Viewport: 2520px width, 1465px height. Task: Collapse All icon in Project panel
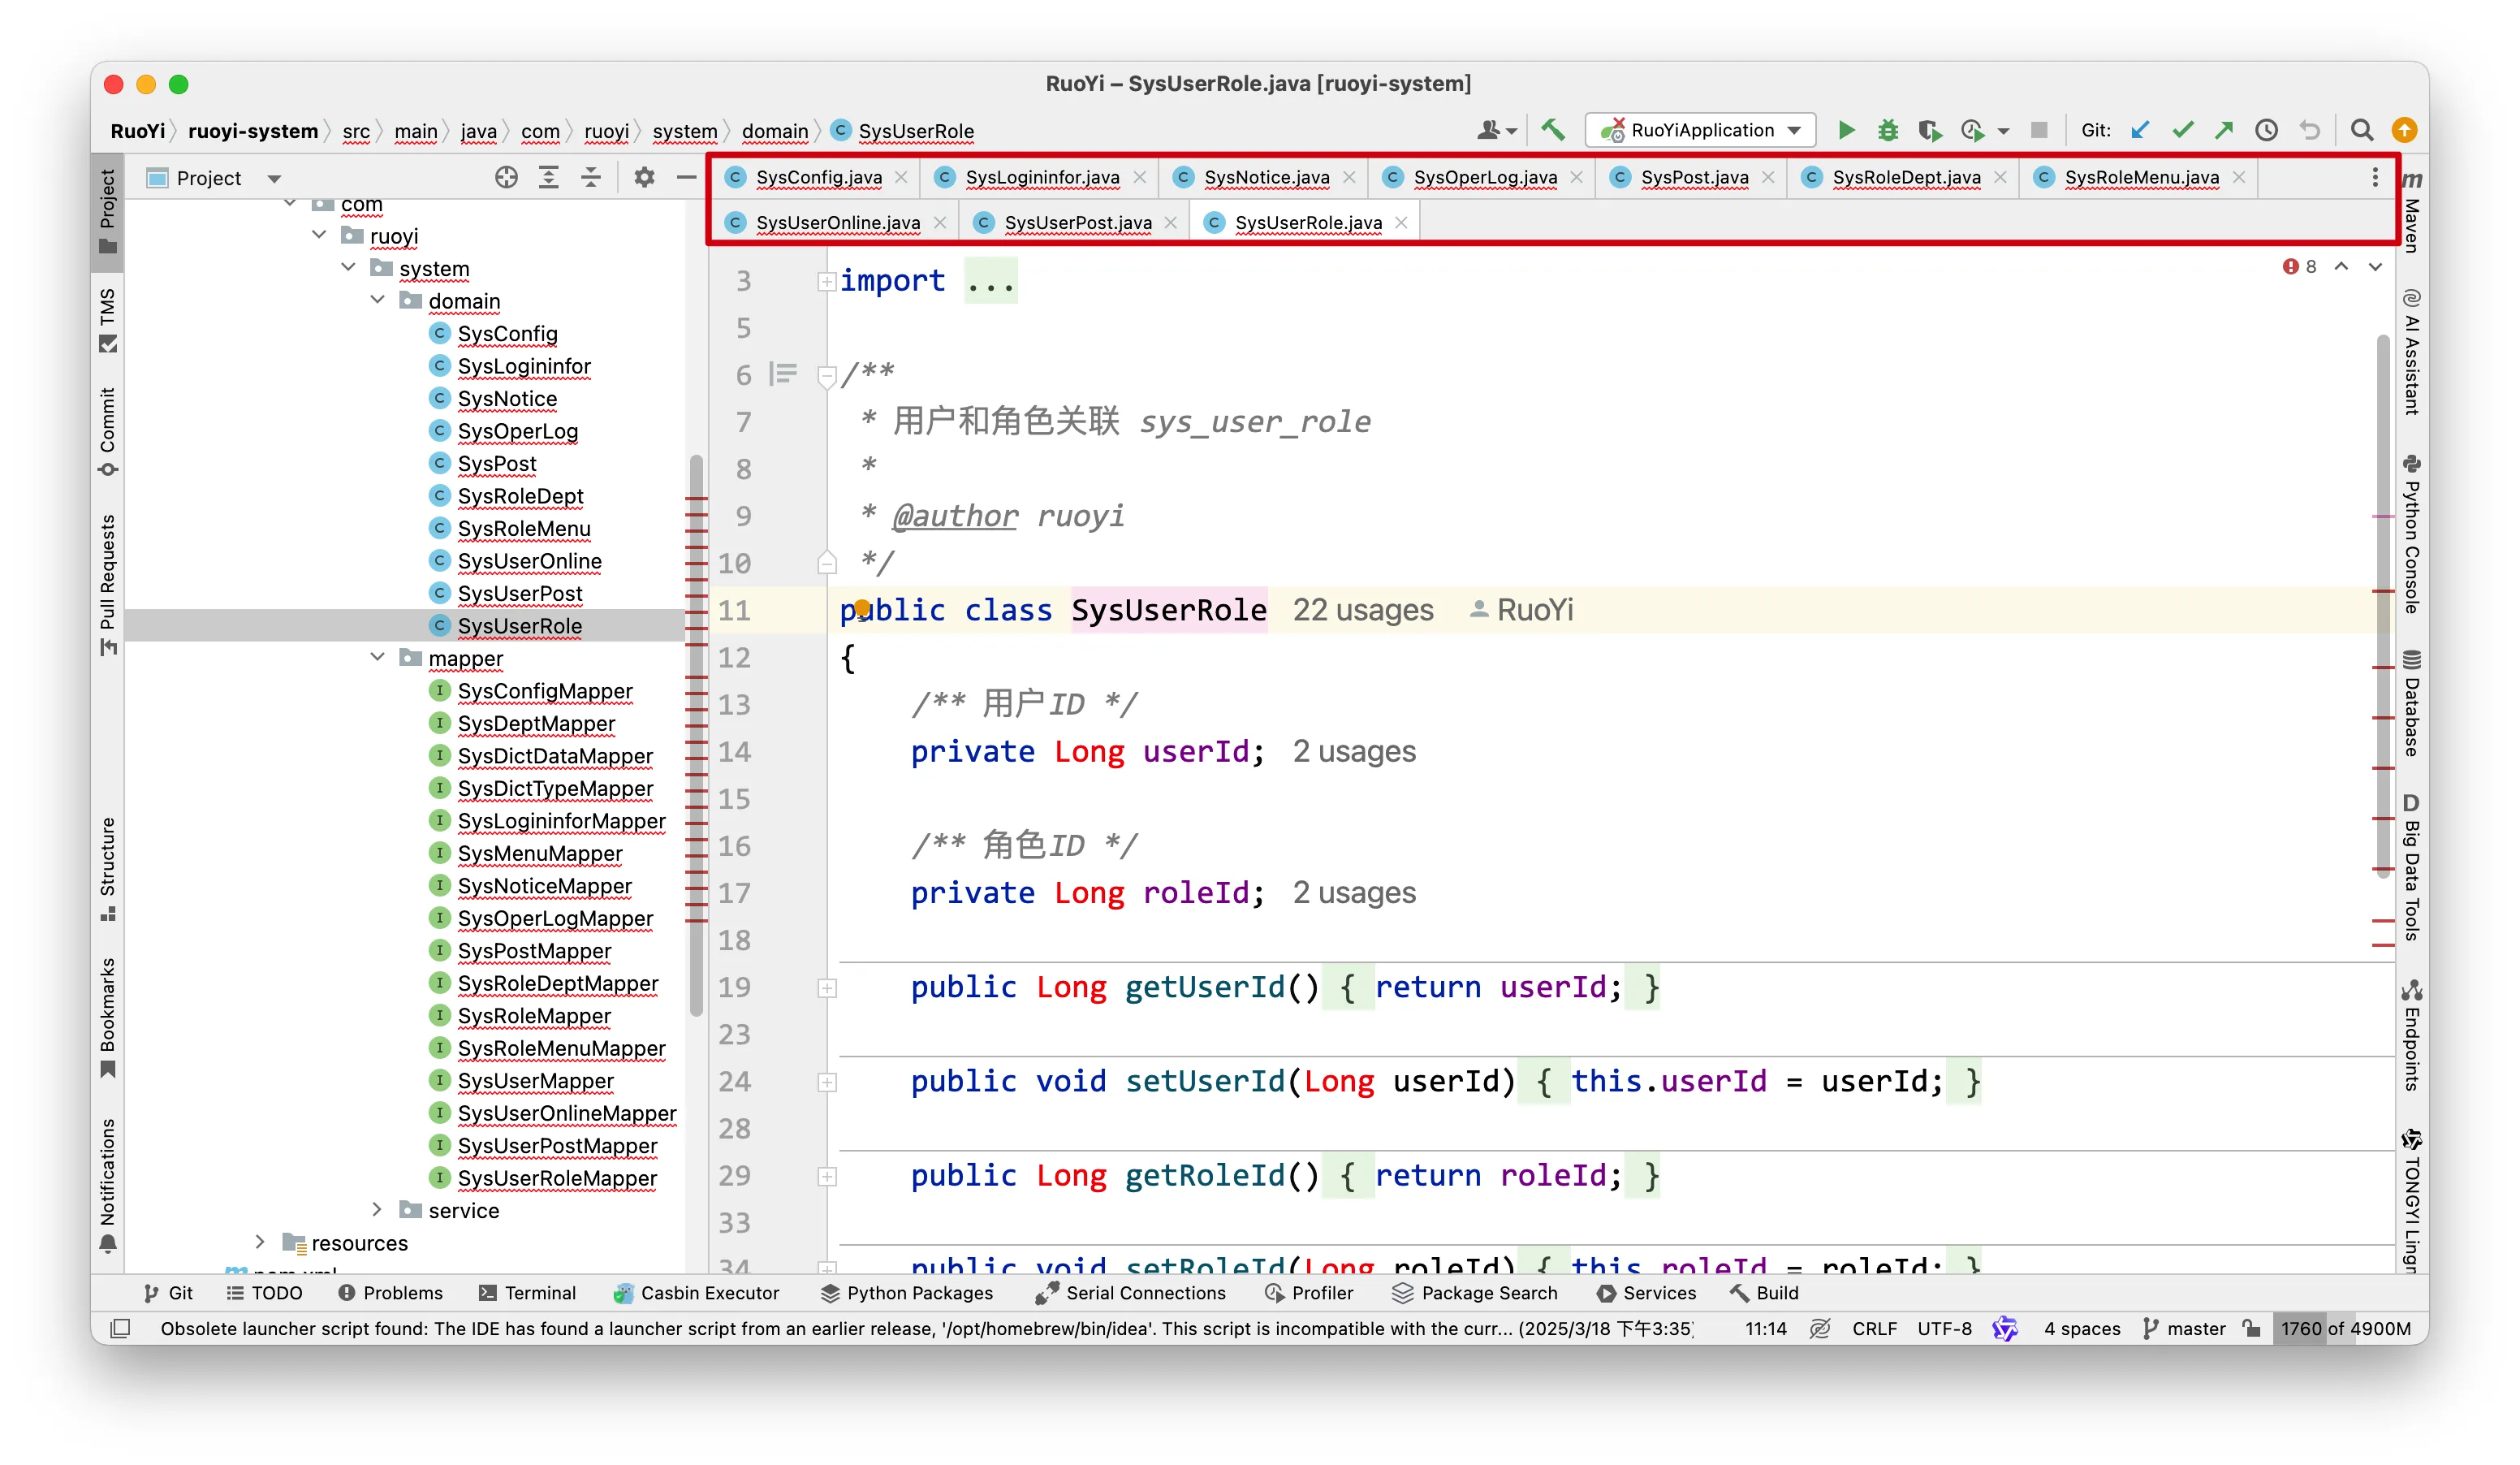point(591,177)
